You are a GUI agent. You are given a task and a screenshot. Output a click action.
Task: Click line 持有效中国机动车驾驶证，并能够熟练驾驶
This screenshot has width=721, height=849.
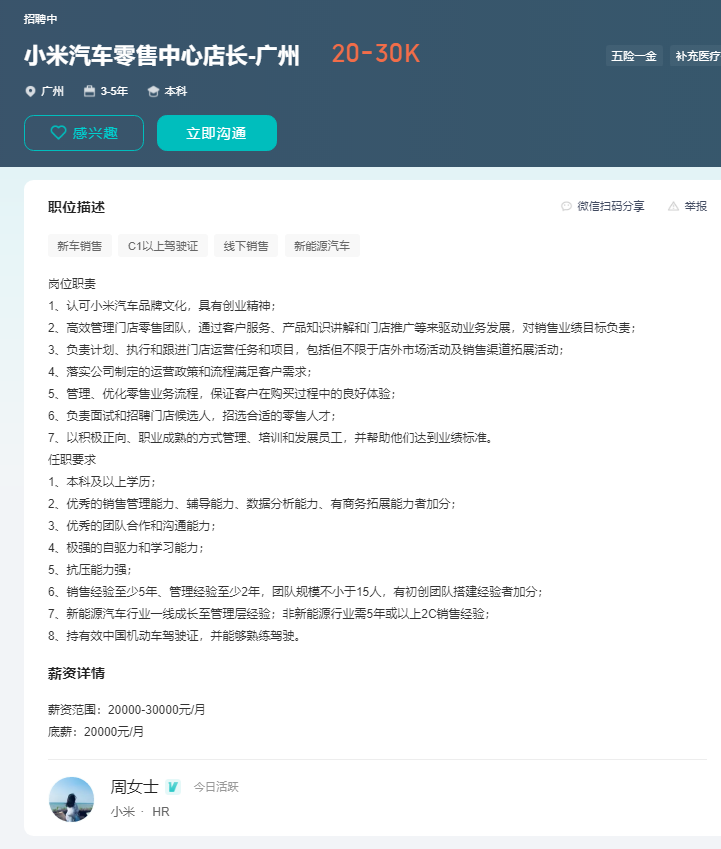pyautogui.click(x=174, y=636)
